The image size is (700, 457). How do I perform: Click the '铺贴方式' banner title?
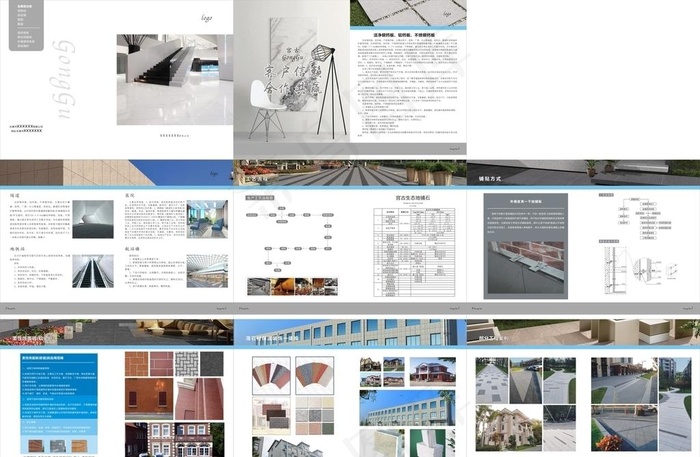(490, 179)
